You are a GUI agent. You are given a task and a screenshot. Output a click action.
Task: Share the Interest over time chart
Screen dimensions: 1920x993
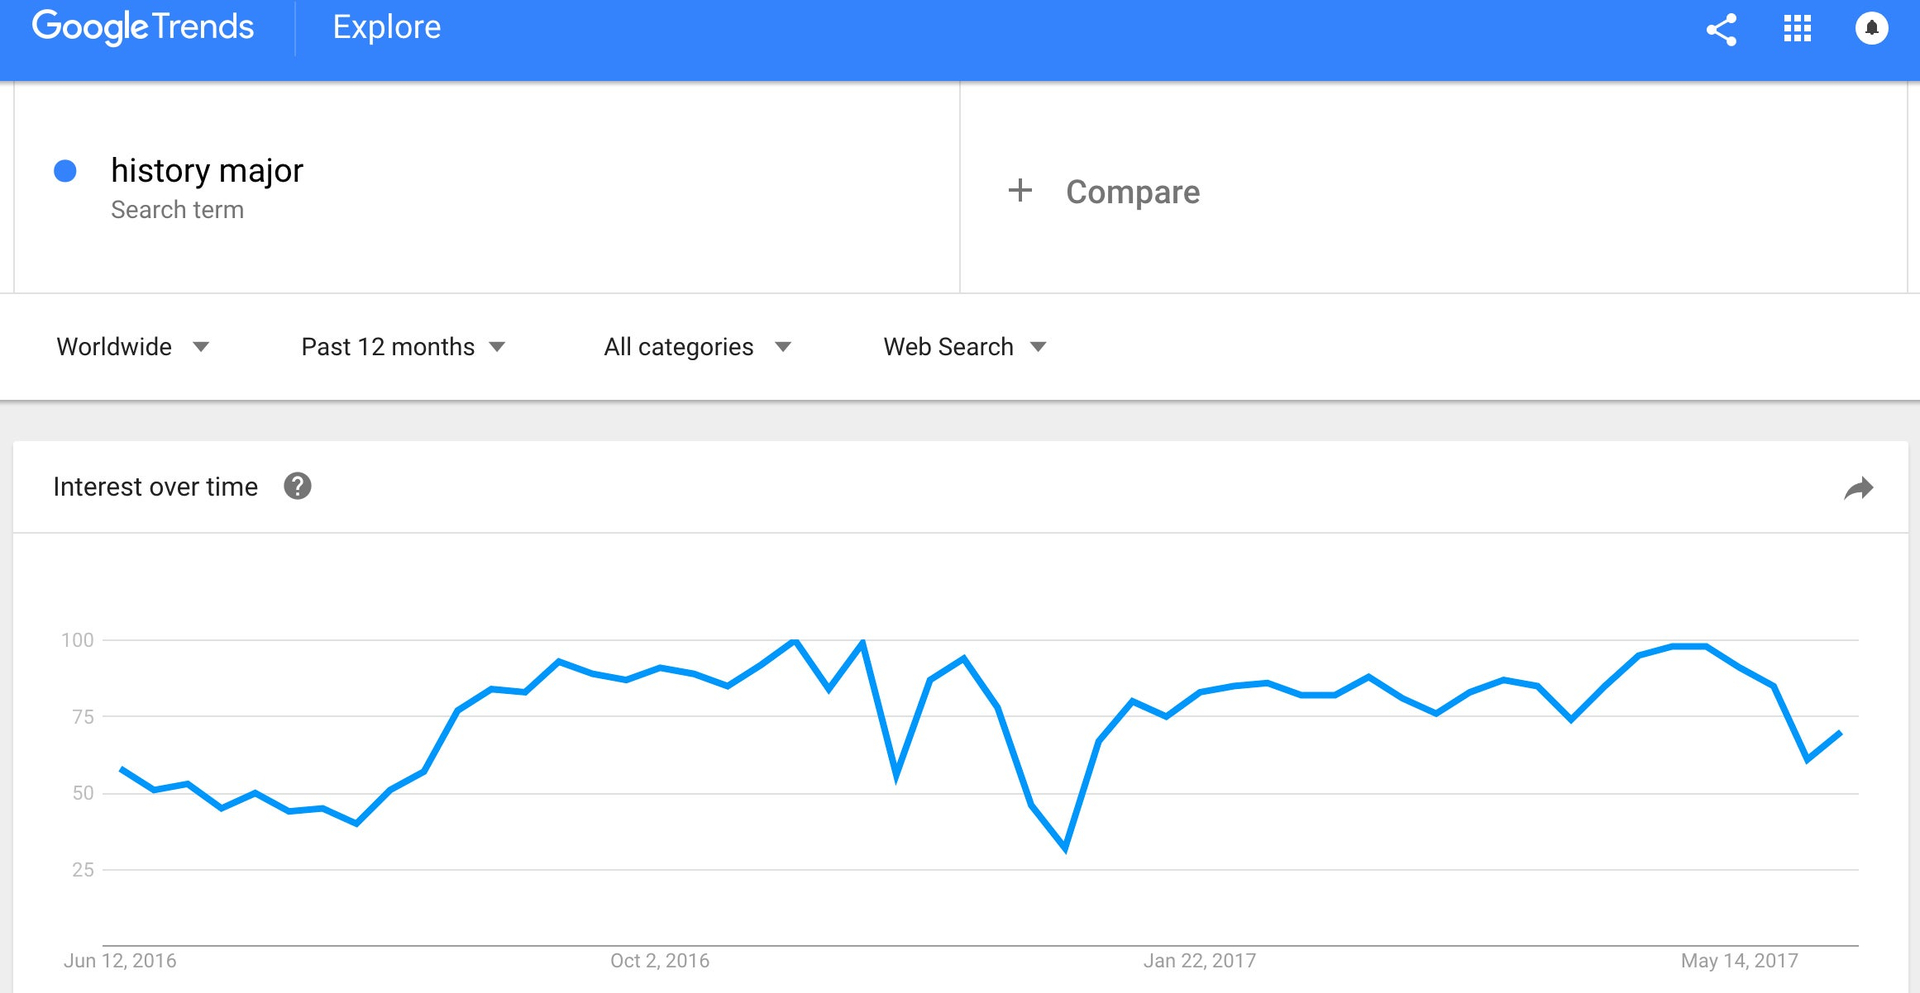pyautogui.click(x=1858, y=488)
